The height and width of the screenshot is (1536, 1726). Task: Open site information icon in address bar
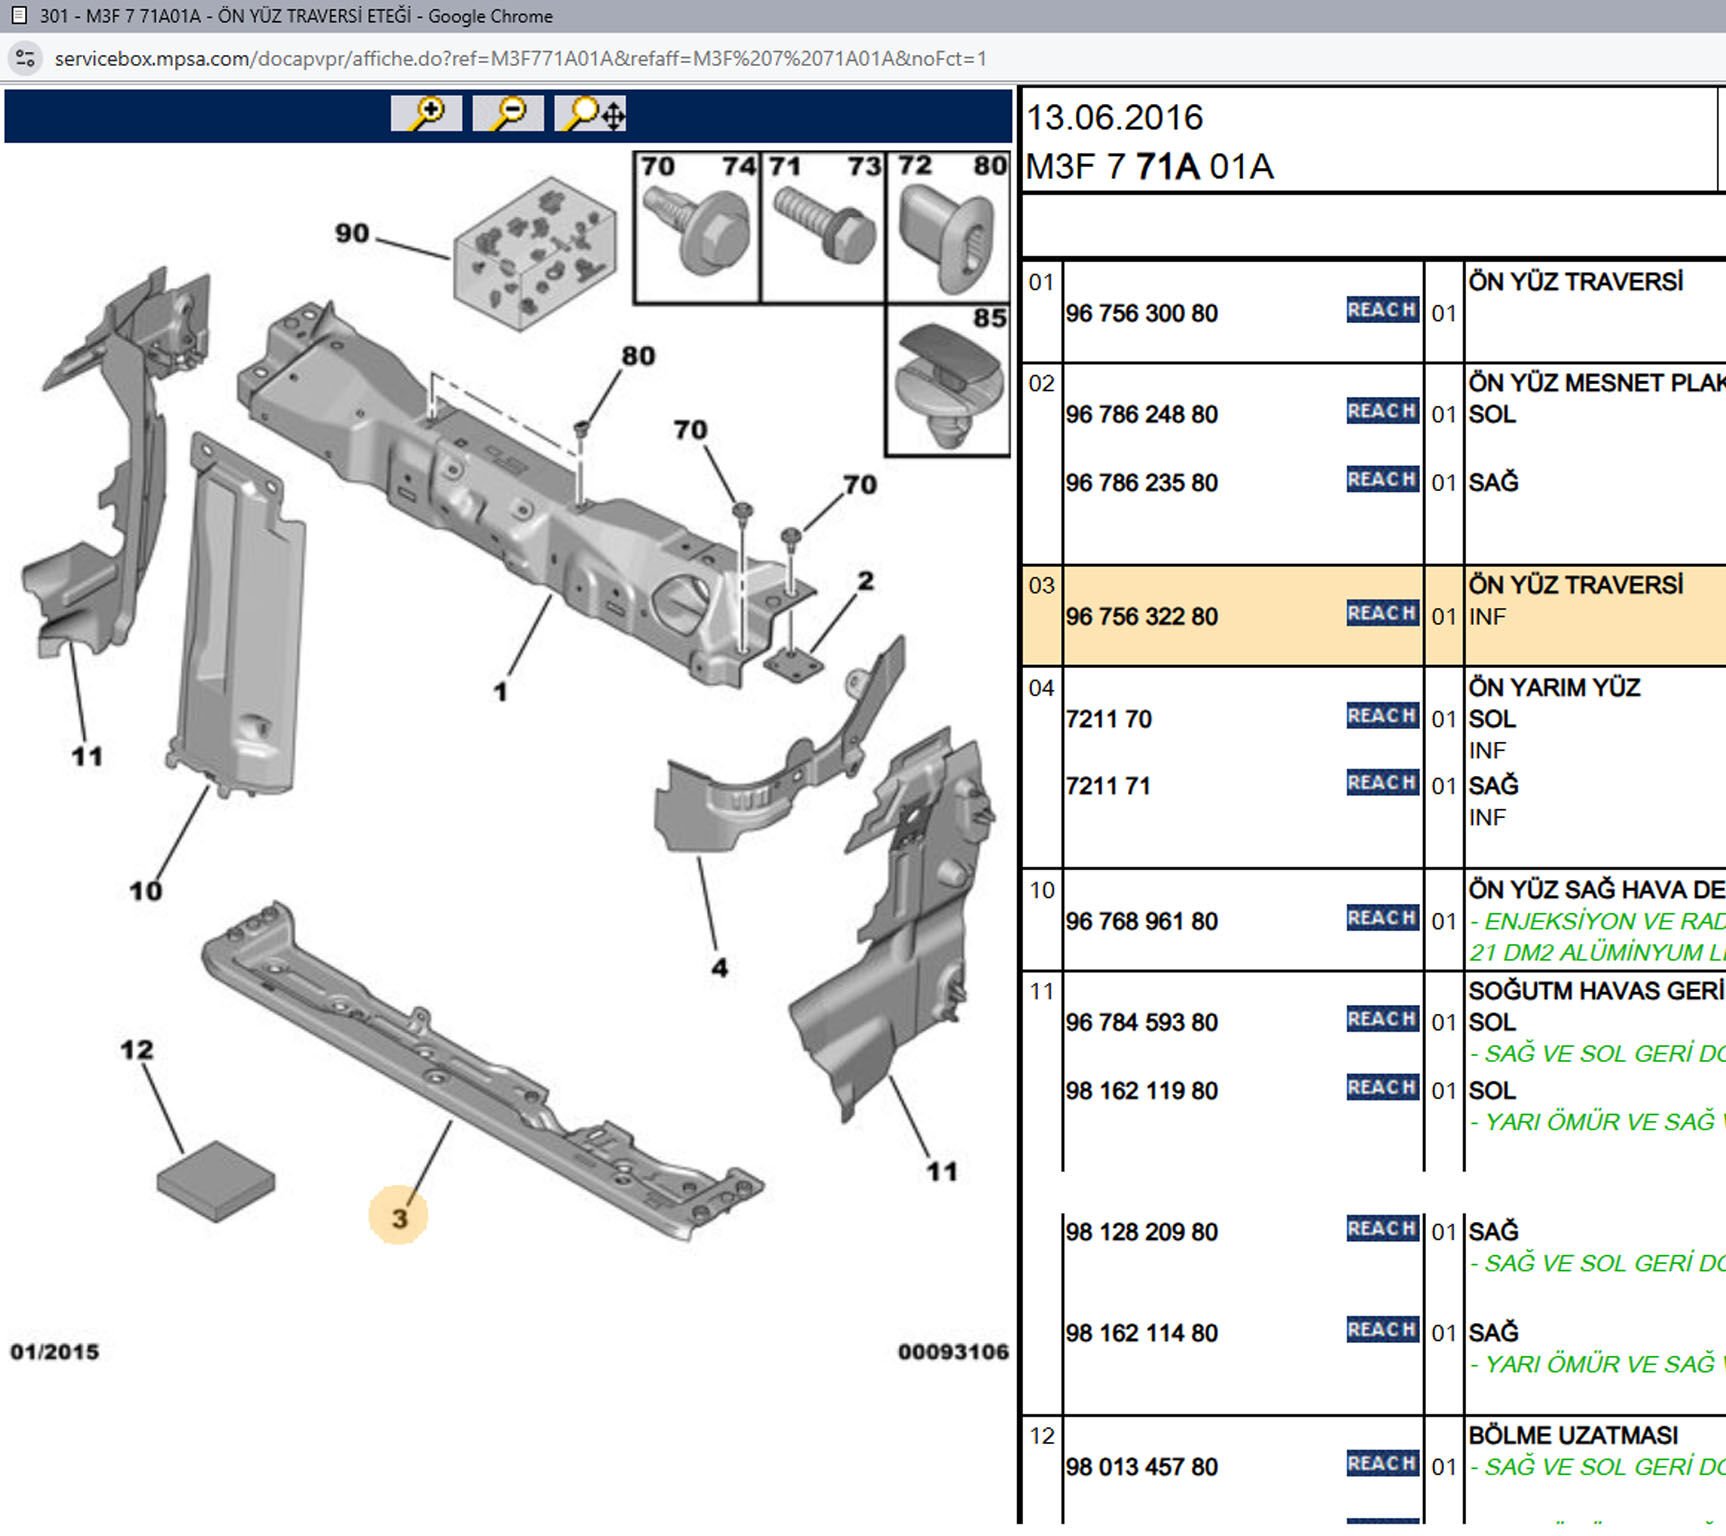tap(25, 58)
